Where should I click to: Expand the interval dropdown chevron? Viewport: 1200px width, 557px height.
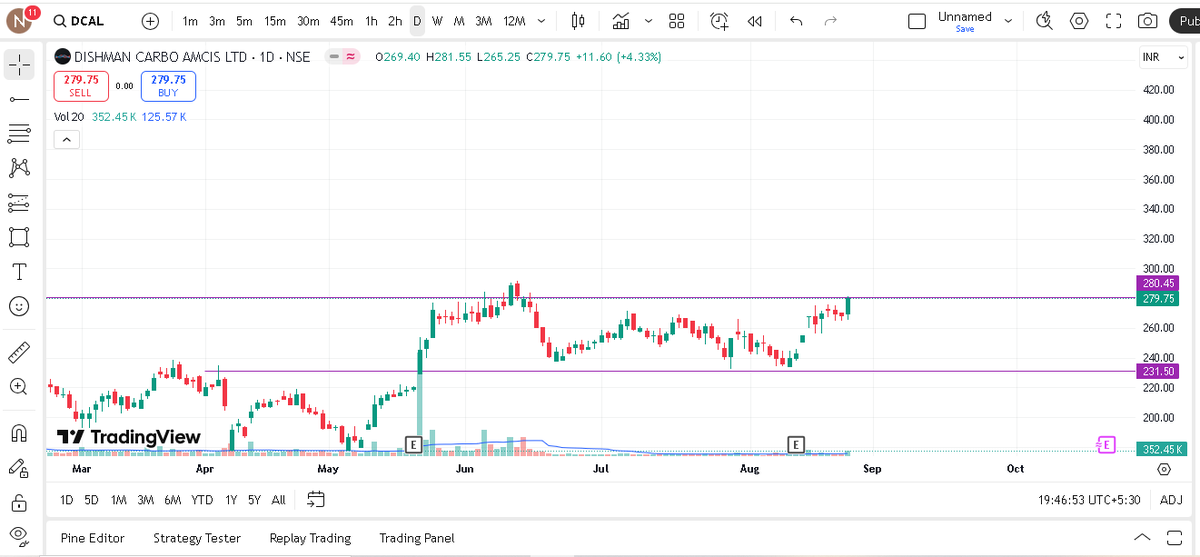[541, 21]
